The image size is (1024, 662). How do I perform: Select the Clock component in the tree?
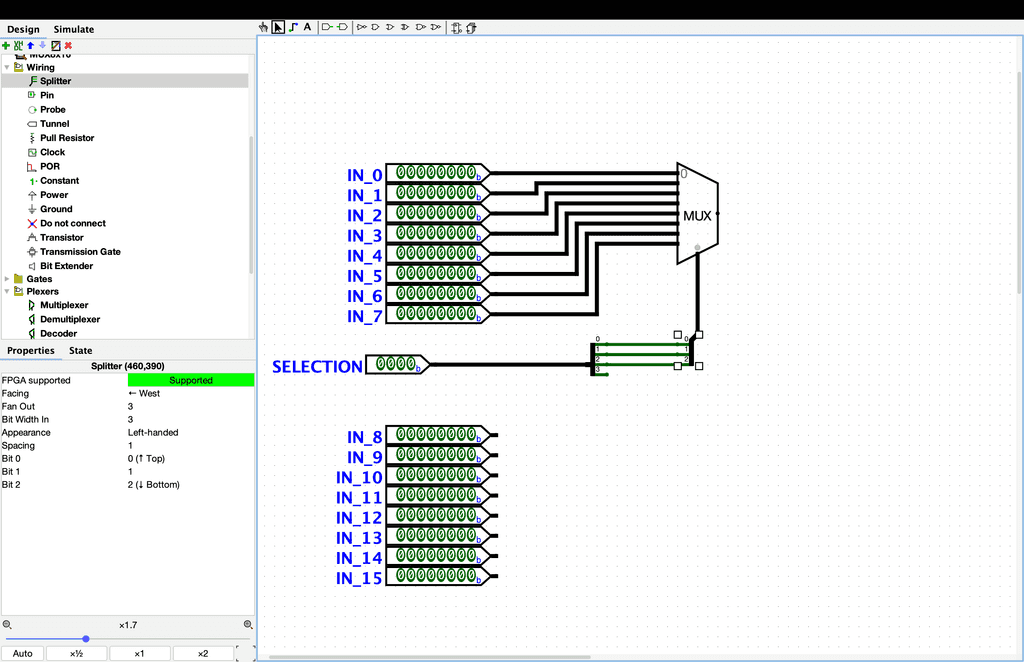click(x=52, y=152)
